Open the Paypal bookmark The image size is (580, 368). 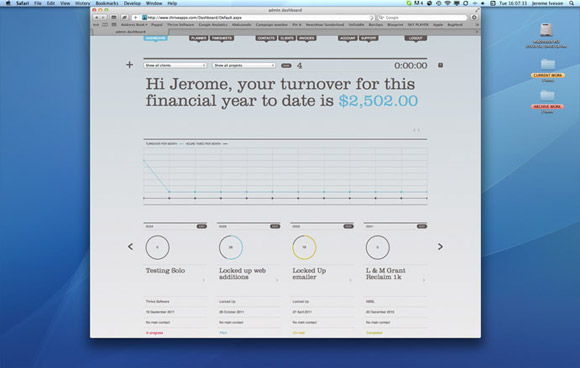pyautogui.click(x=157, y=25)
